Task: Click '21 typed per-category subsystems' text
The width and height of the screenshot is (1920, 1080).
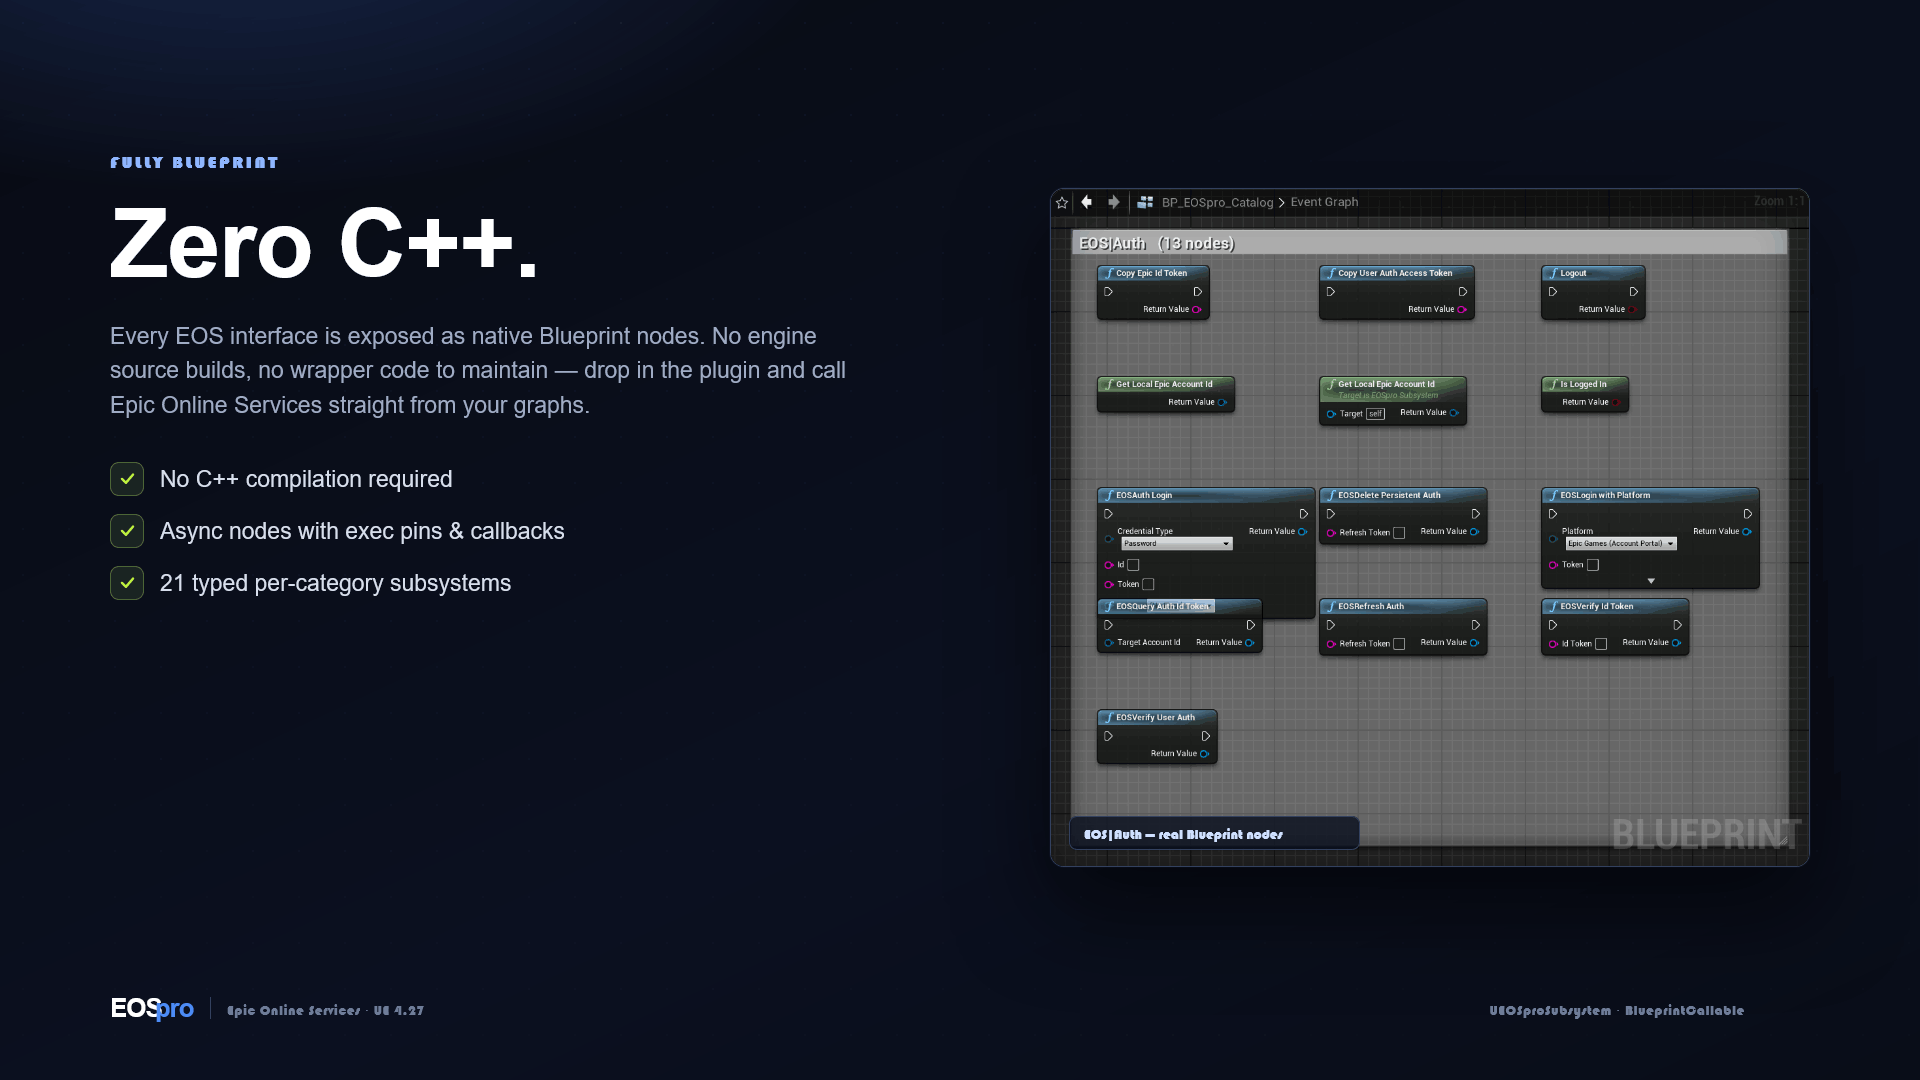Action: 335,583
